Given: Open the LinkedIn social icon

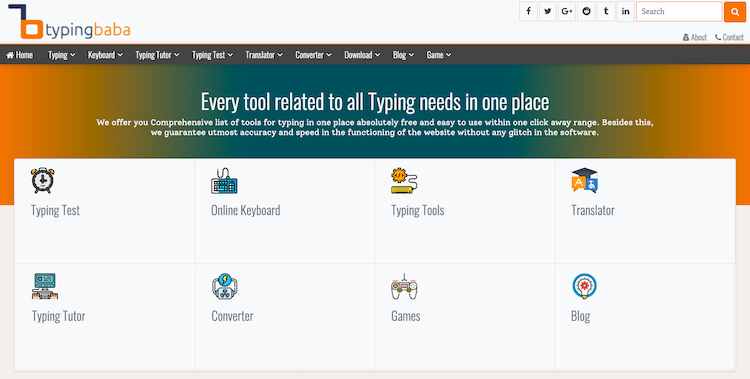Looking at the screenshot, I should click(x=626, y=11).
